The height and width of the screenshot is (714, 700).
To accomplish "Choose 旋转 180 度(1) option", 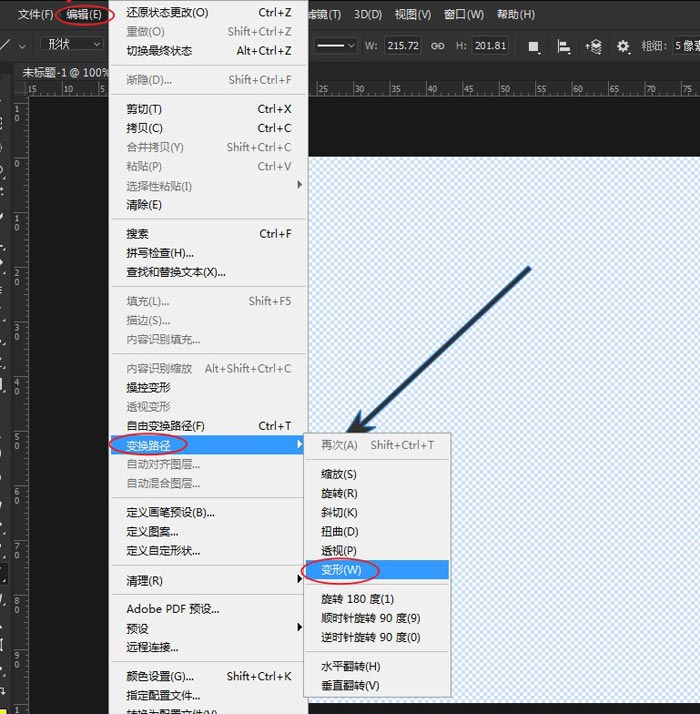I will tap(357, 599).
